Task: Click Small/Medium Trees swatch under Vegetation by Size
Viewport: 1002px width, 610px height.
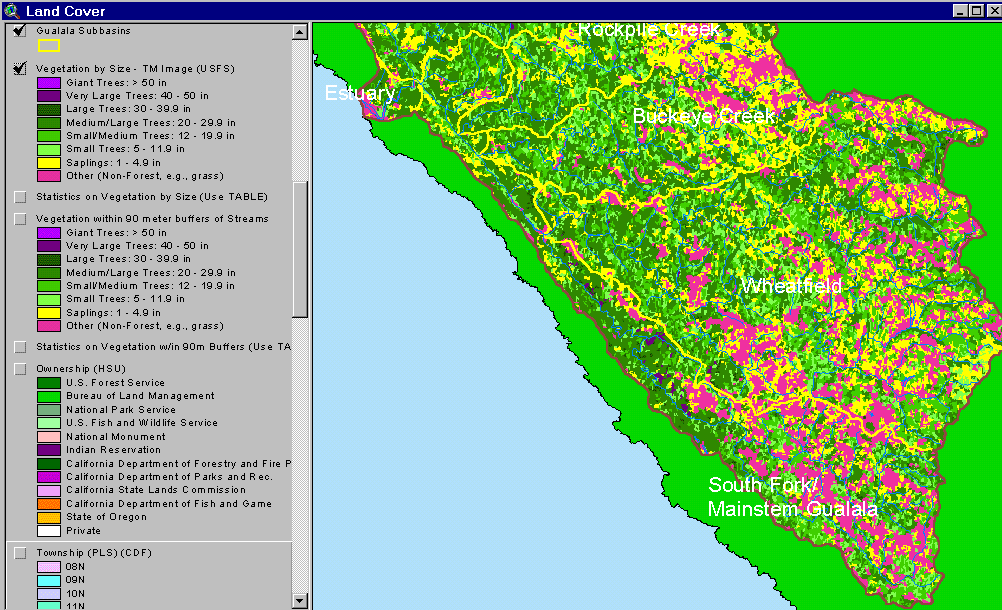Action: [49, 136]
